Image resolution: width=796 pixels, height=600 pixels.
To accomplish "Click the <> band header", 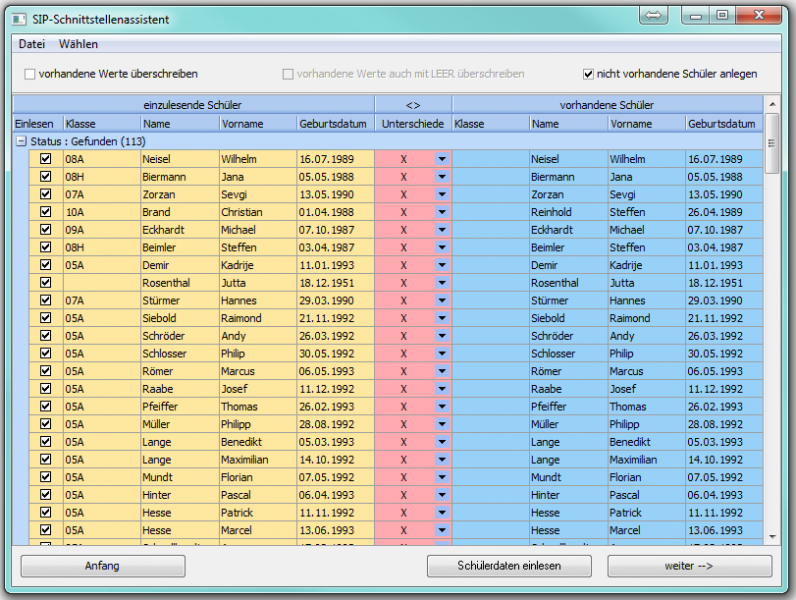I will [413, 105].
